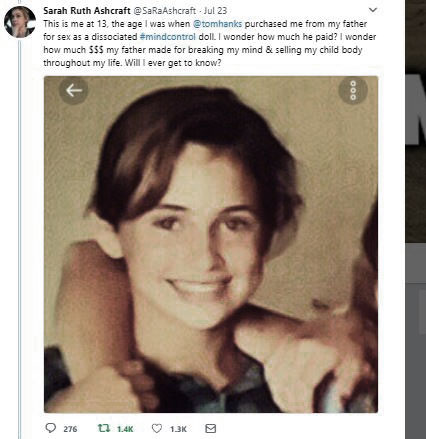Click the 1.3K like count
The image size is (426, 439).
pyautogui.click(x=178, y=429)
